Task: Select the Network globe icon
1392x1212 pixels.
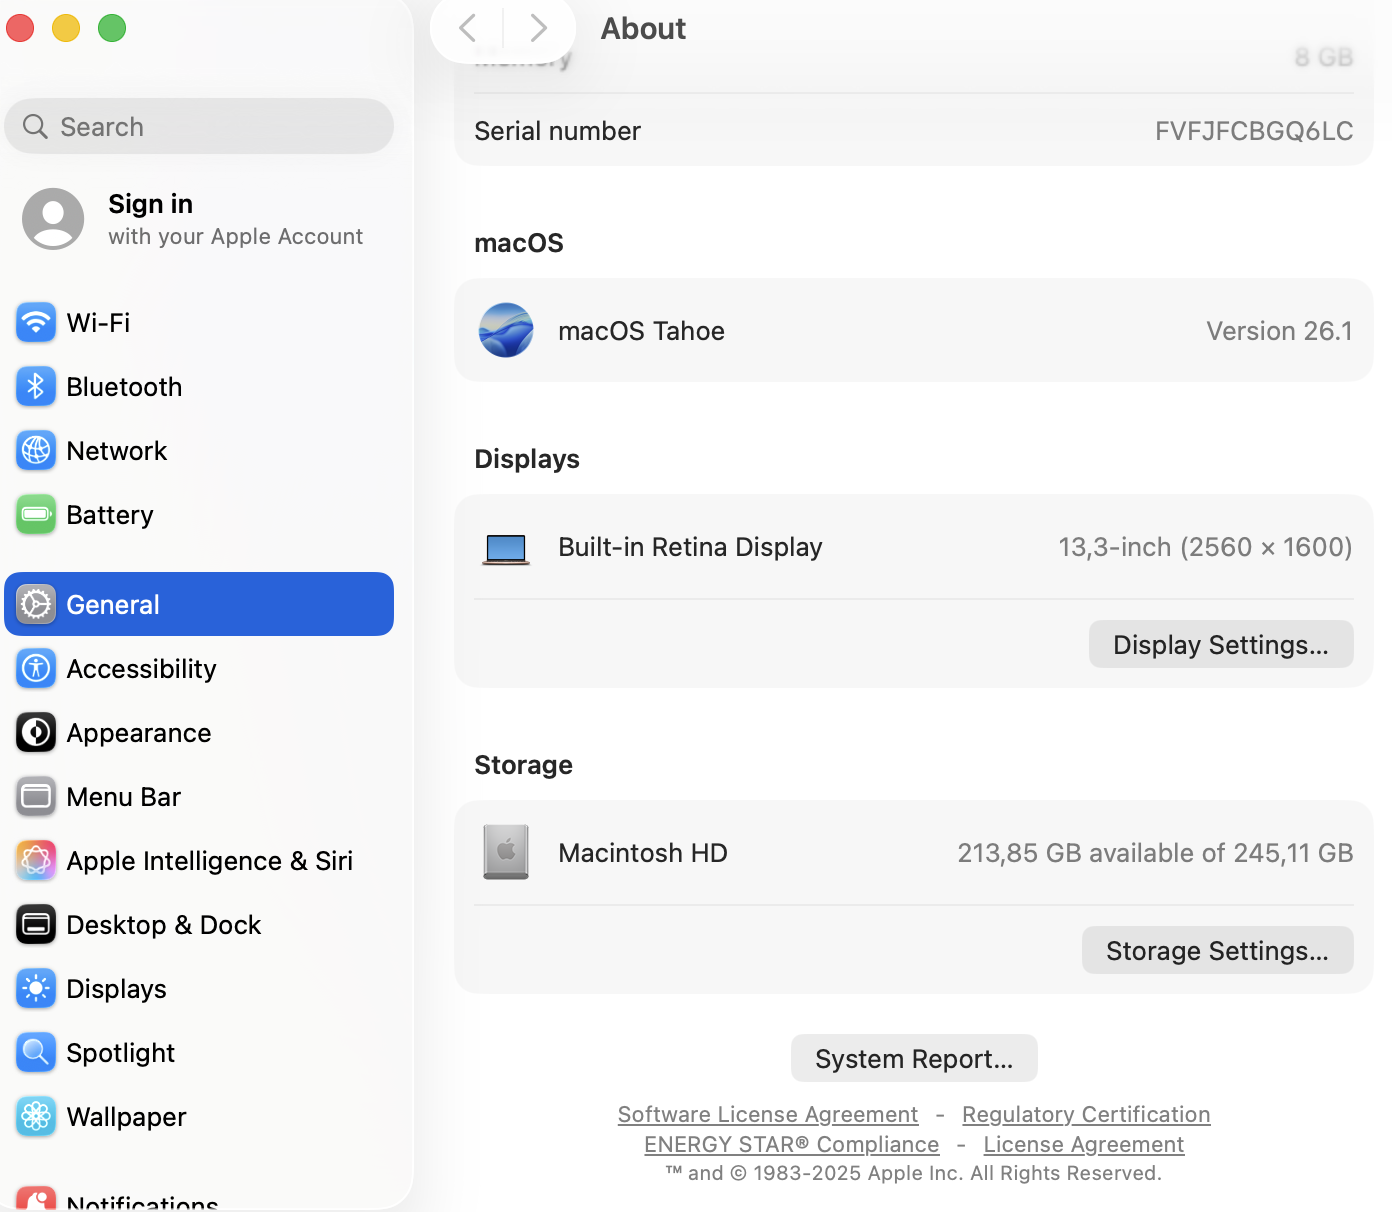Action: pos(36,450)
